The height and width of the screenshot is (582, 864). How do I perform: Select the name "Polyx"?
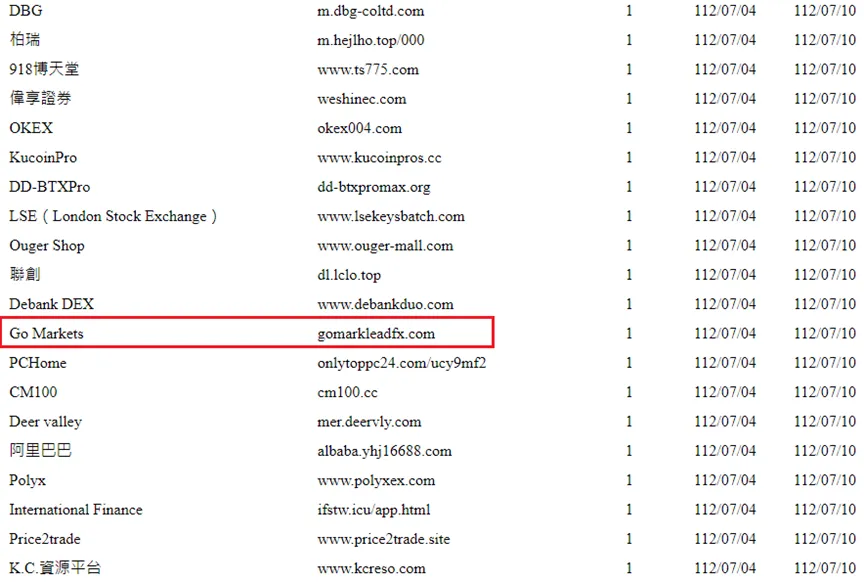coord(28,480)
